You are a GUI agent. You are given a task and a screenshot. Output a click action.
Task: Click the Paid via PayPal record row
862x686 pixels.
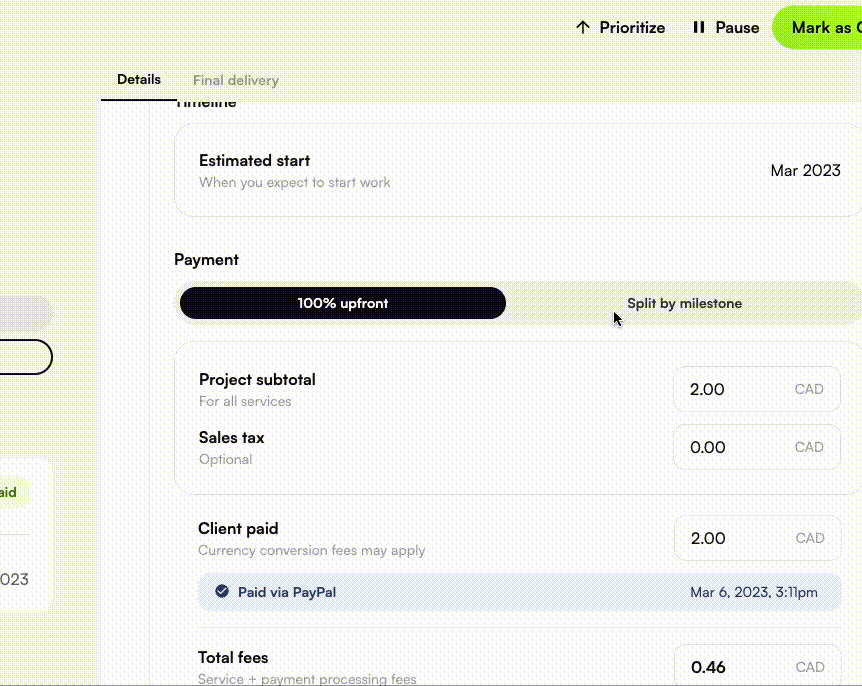pos(518,591)
